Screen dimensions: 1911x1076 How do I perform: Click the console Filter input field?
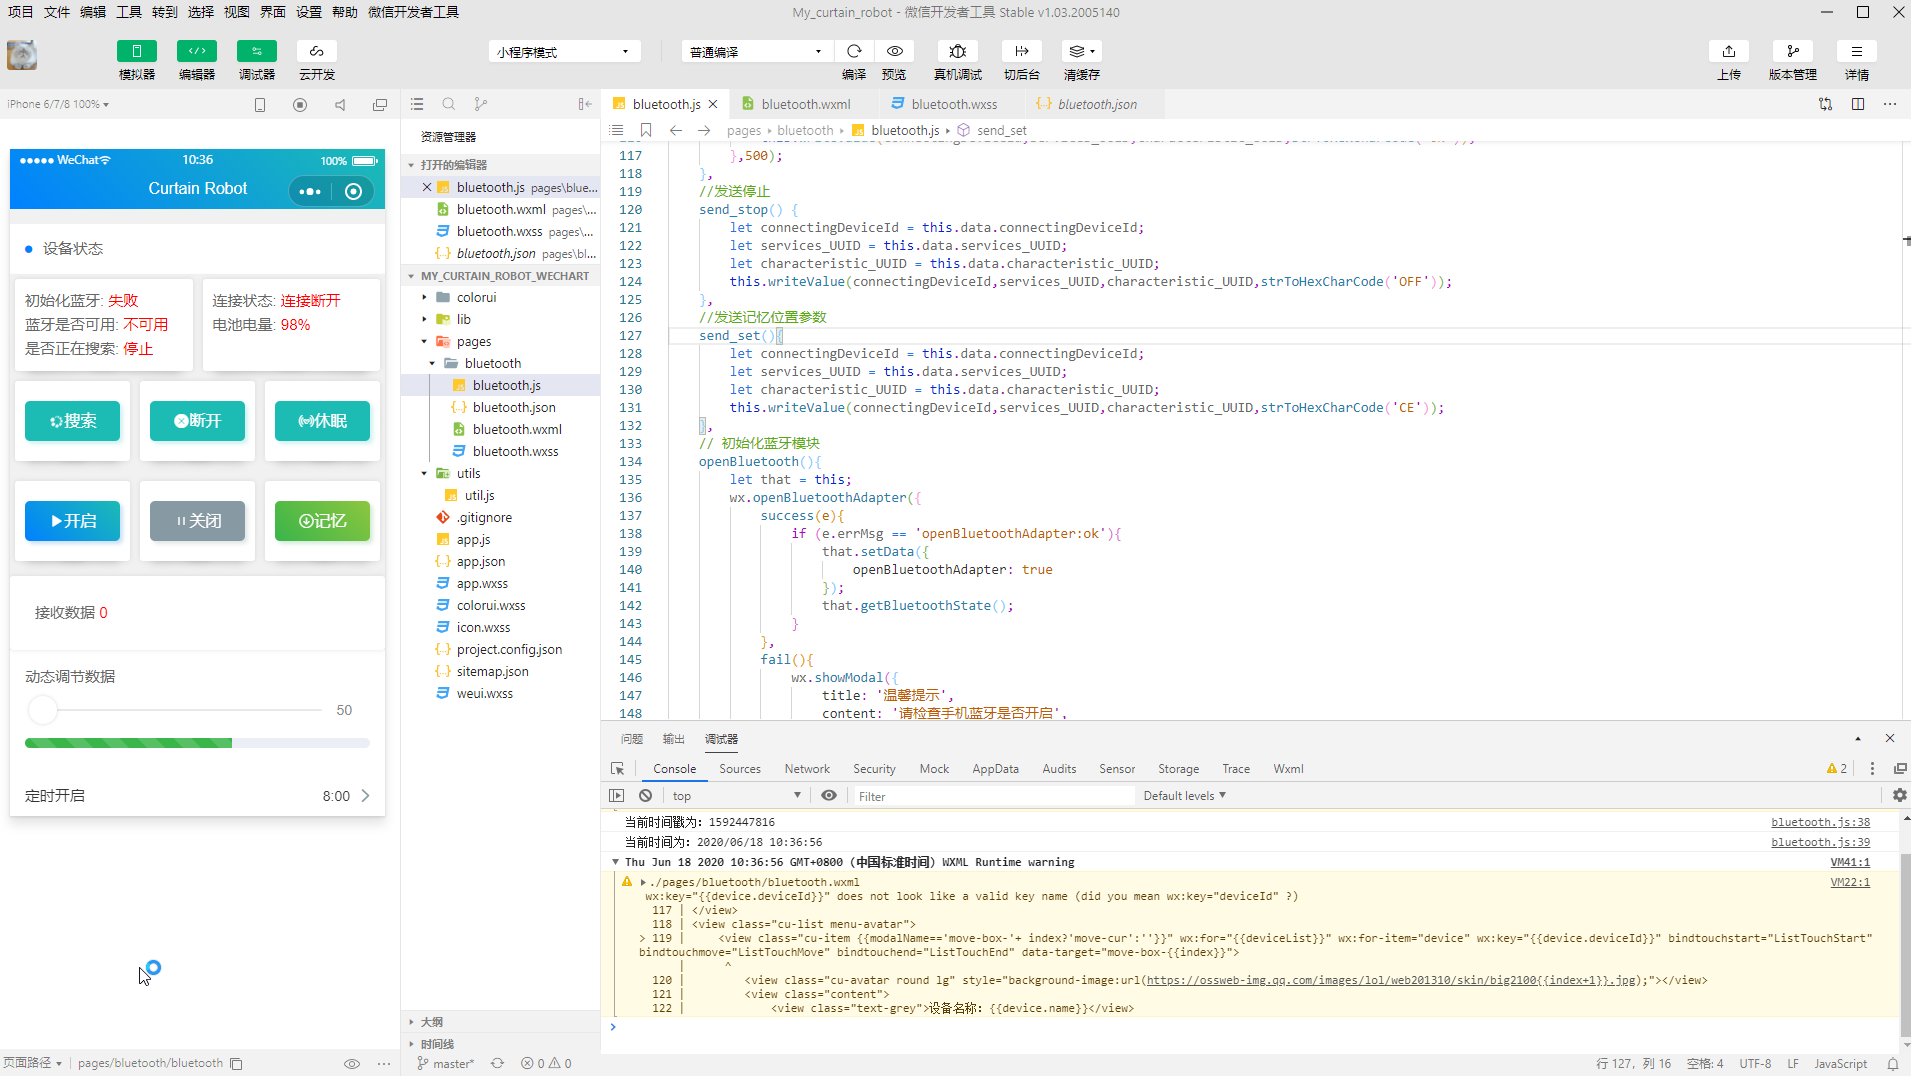995,796
